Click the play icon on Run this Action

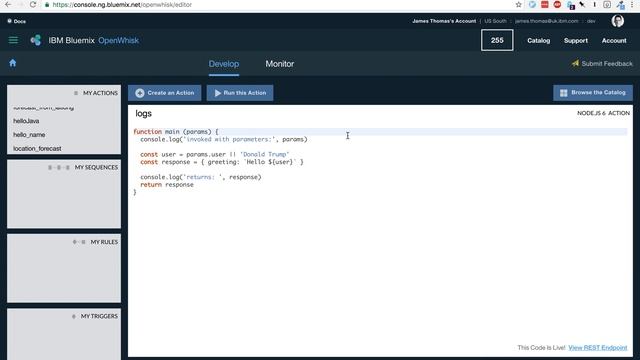coord(218,93)
